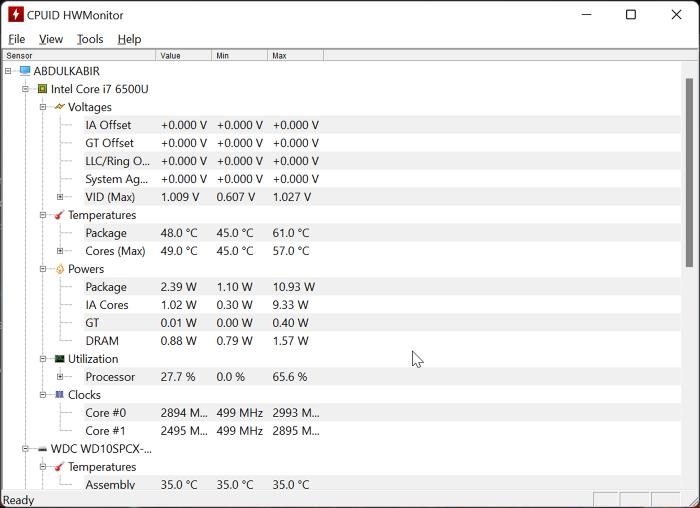Select the LLC/Ring O... voltage row
The height and width of the screenshot is (508, 700).
tap(382, 161)
